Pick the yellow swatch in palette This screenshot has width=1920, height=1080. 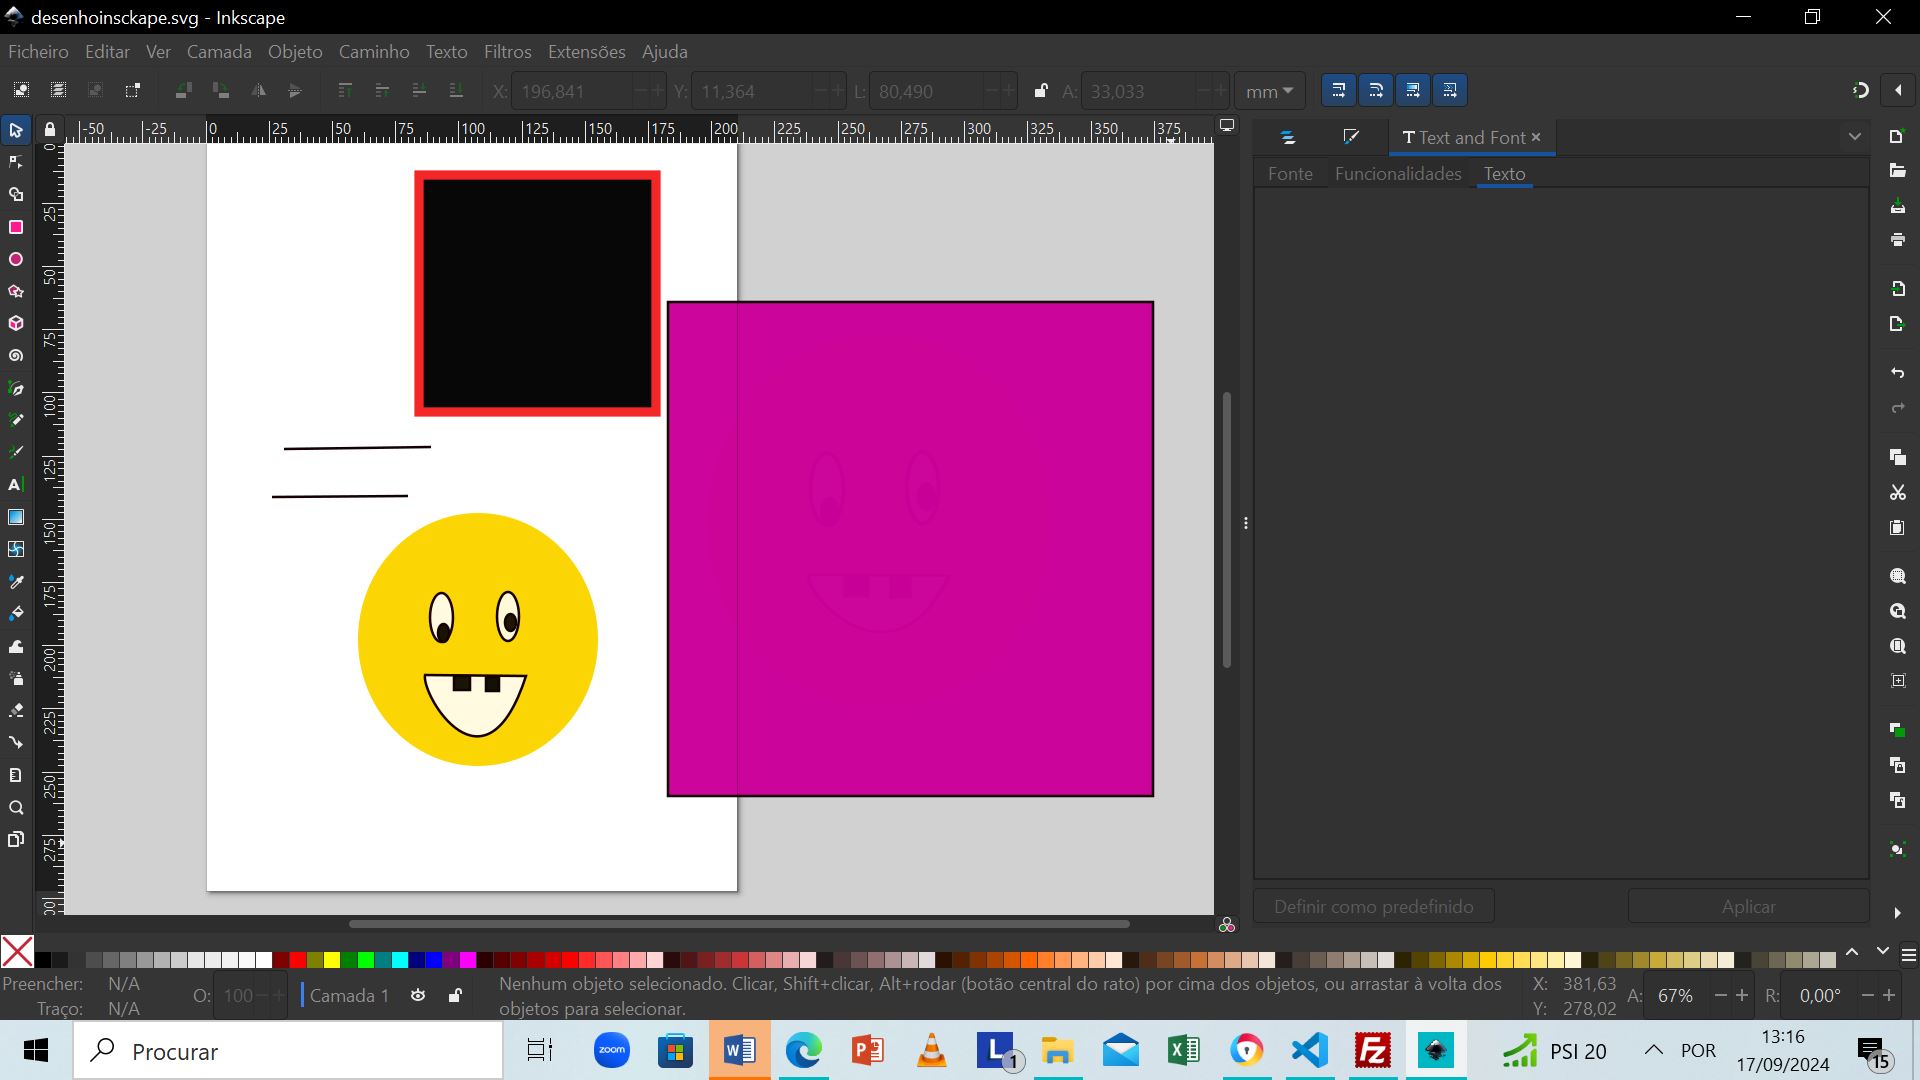[x=332, y=960]
